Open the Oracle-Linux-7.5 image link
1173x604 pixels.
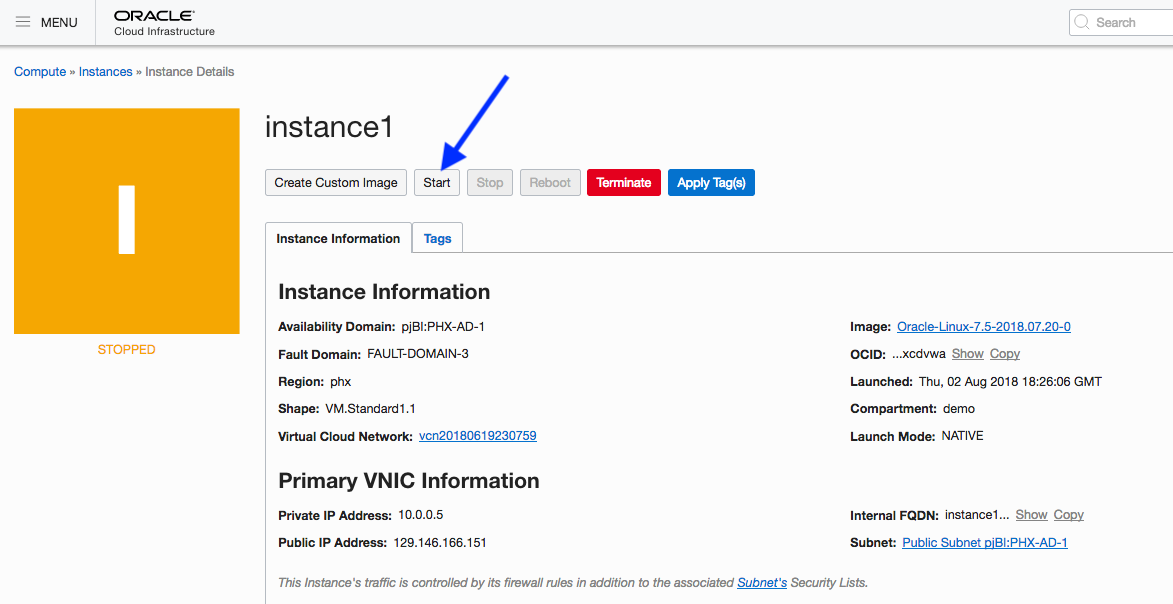(x=983, y=327)
